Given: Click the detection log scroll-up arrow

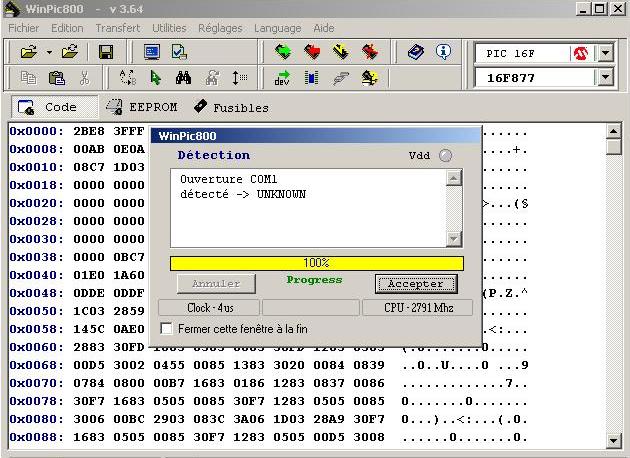Looking at the screenshot, I should [x=454, y=178].
